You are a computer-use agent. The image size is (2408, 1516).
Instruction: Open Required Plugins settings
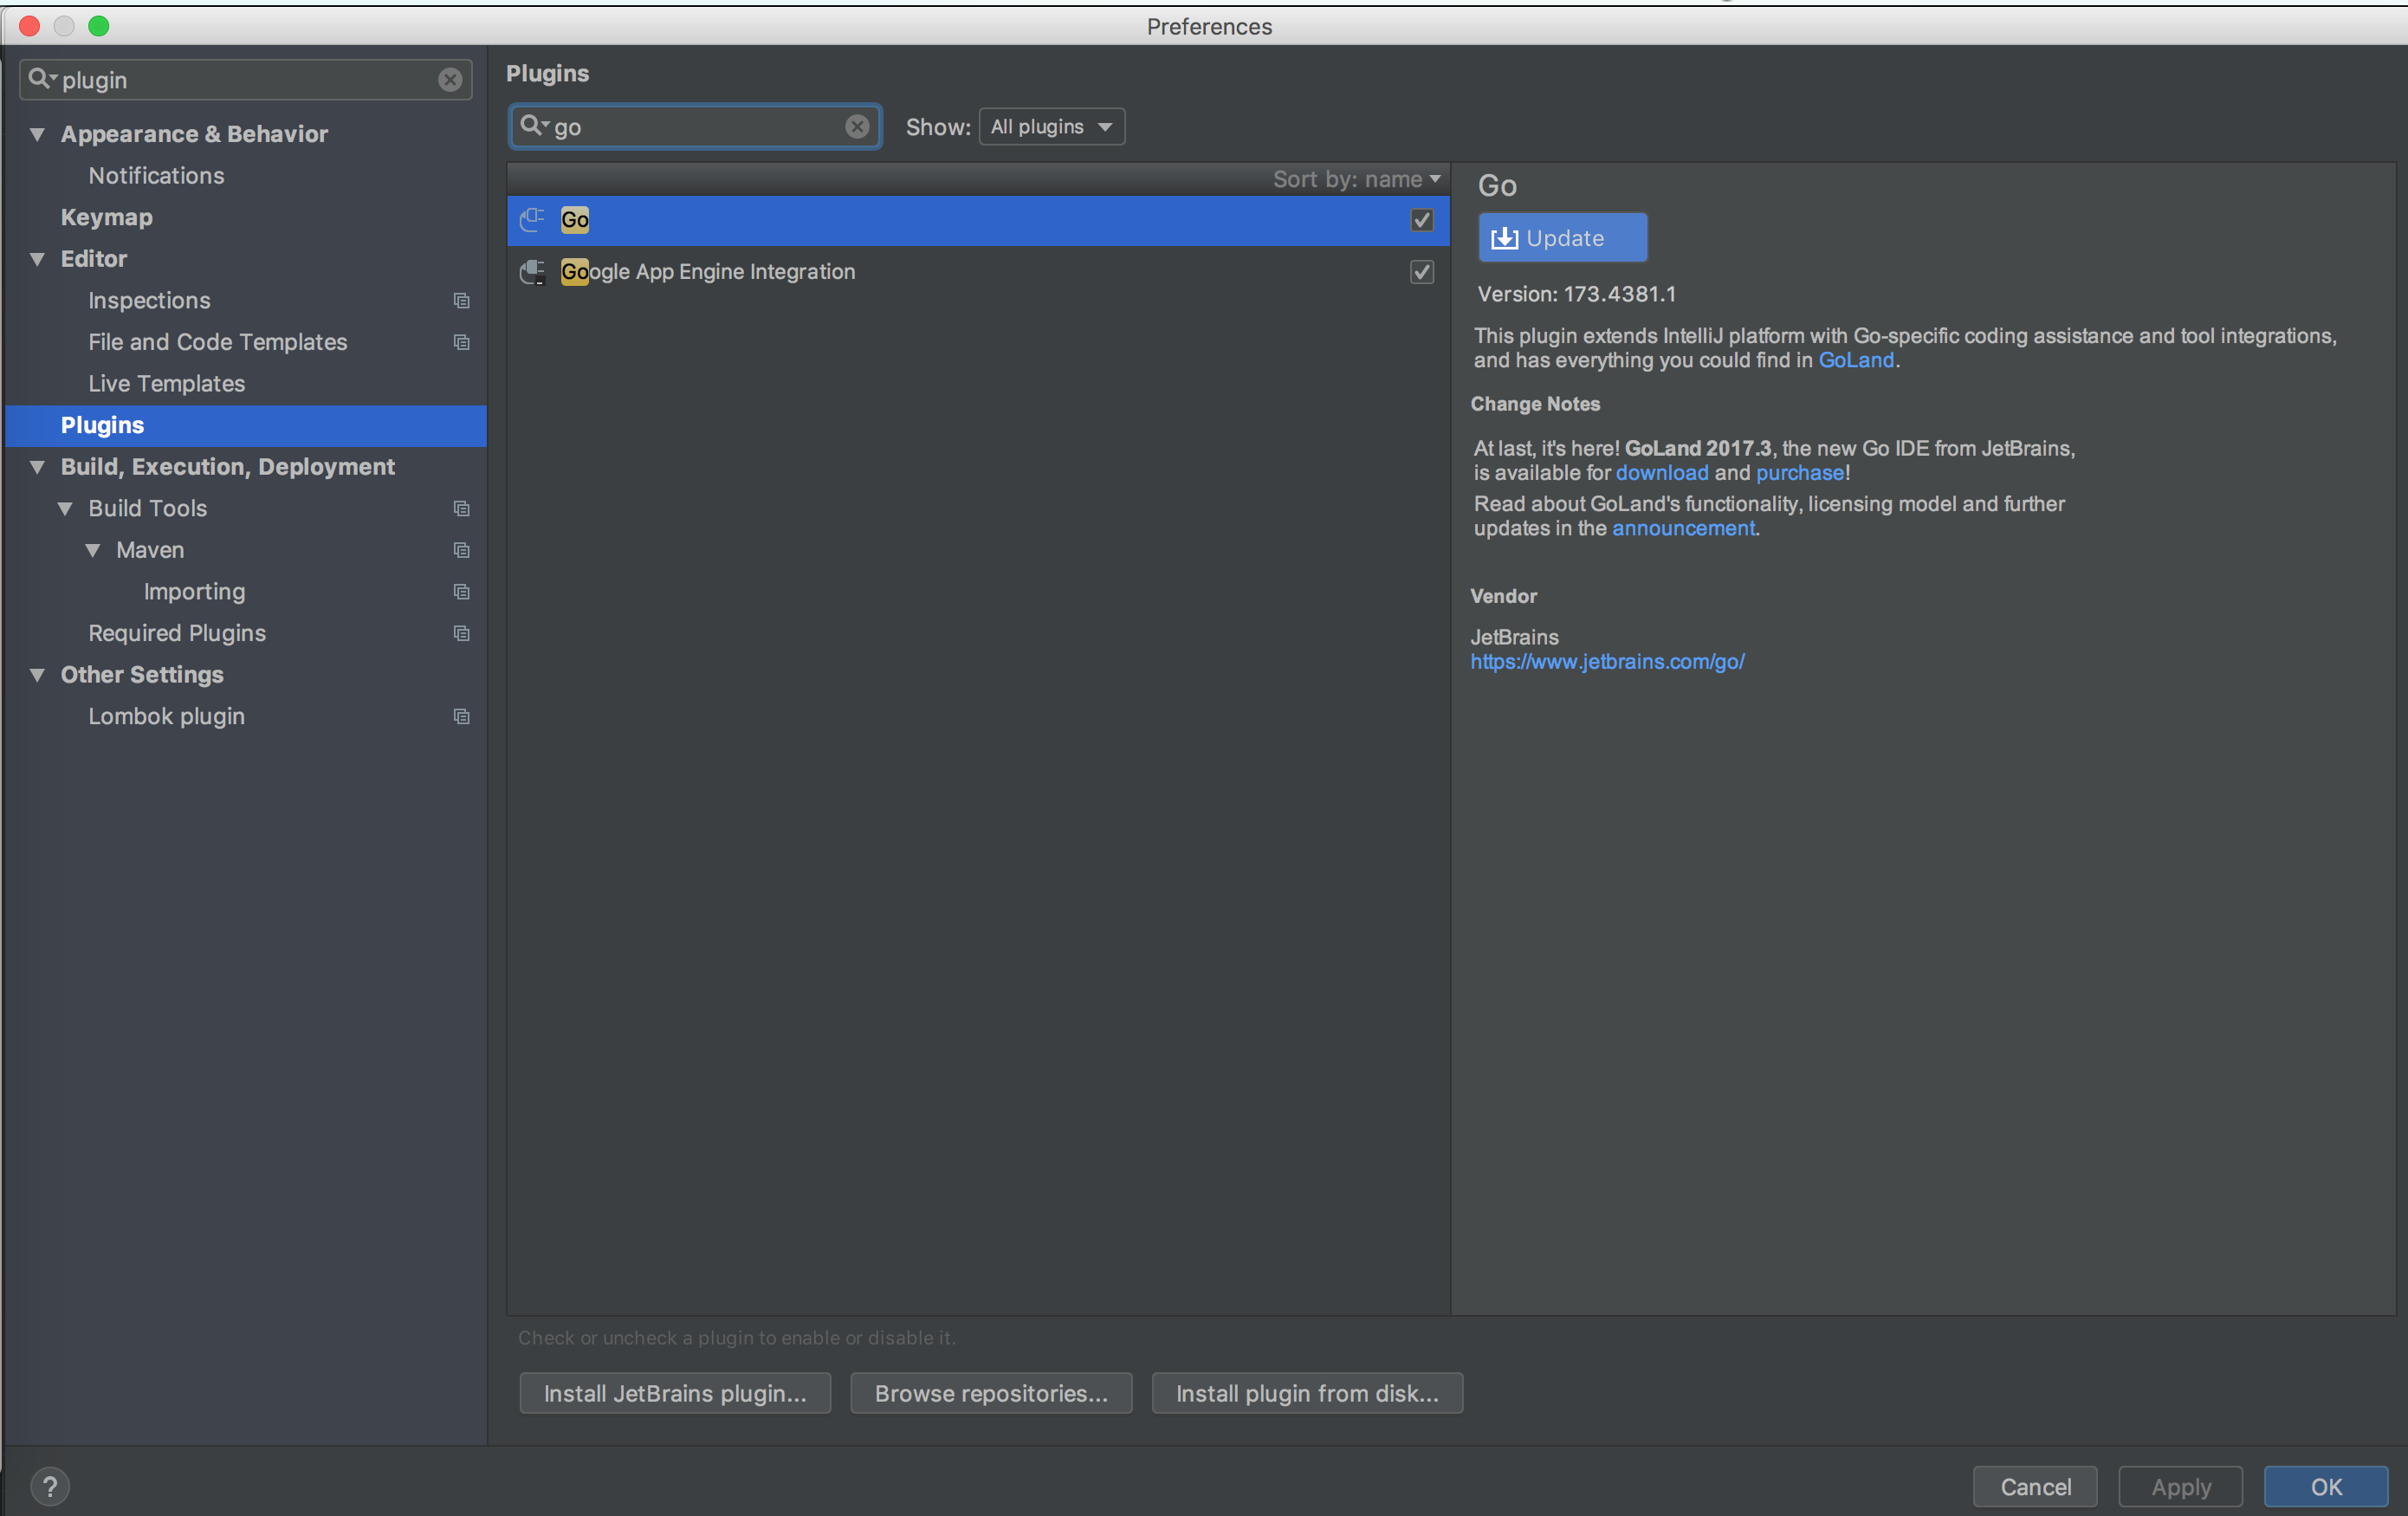(177, 633)
